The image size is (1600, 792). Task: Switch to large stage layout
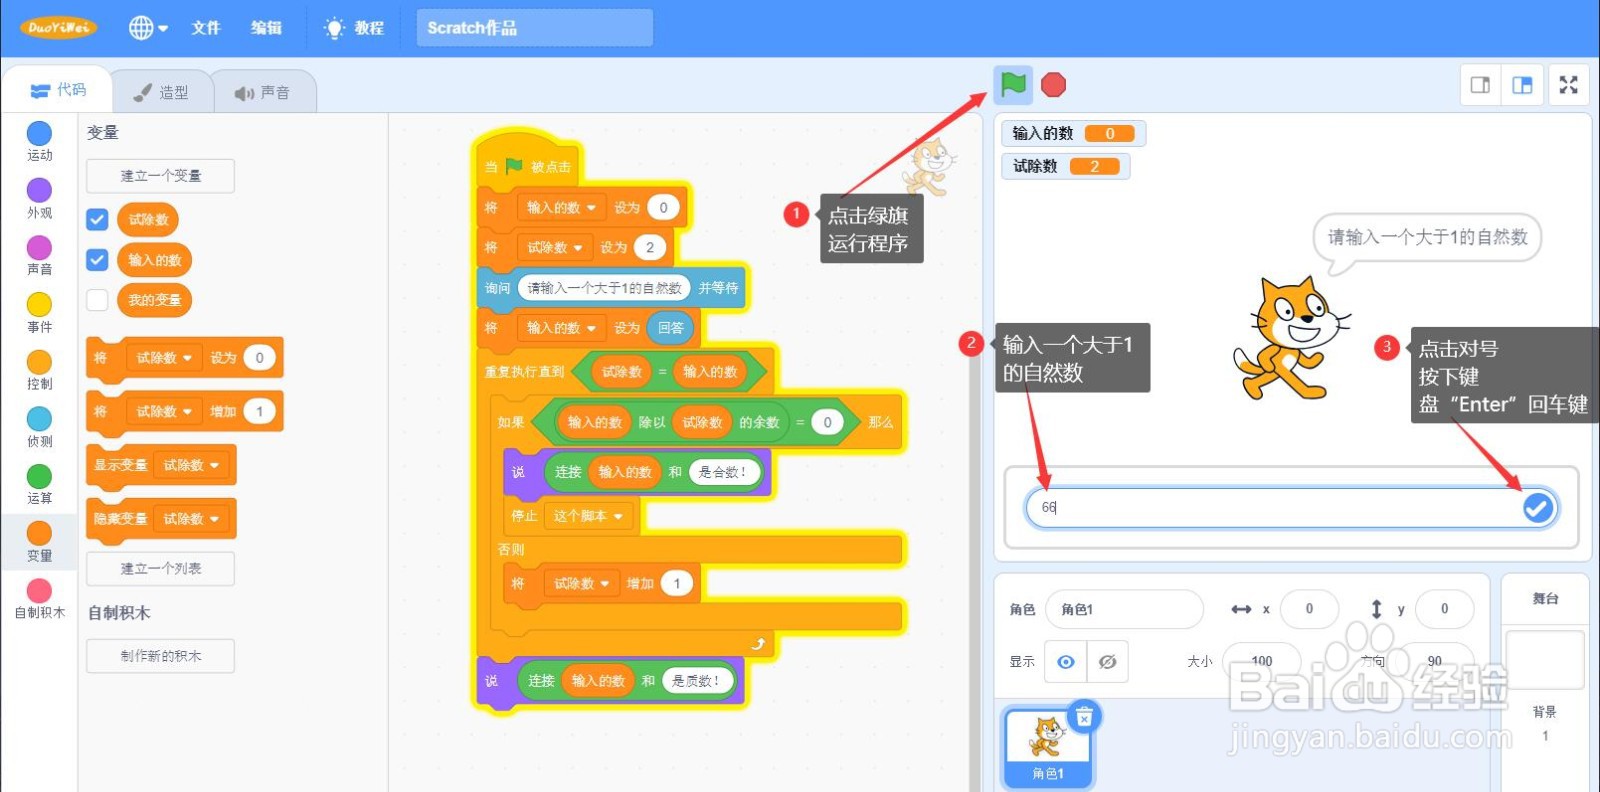point(1522,85)
